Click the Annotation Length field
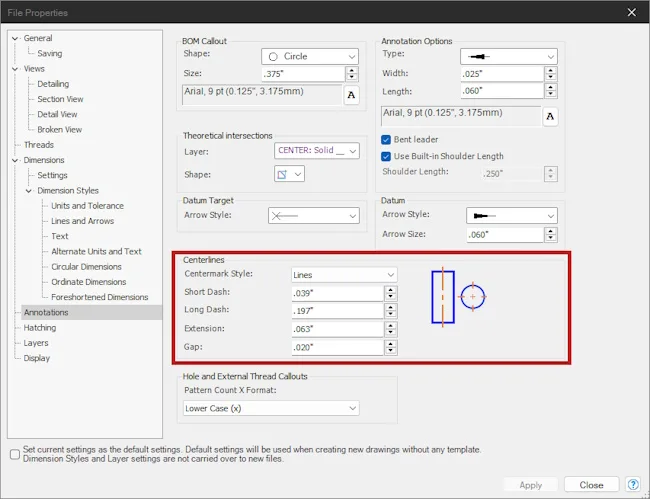The width and height of the screenshot is (650, 499). pyautogui.click(x=502, y=91)
